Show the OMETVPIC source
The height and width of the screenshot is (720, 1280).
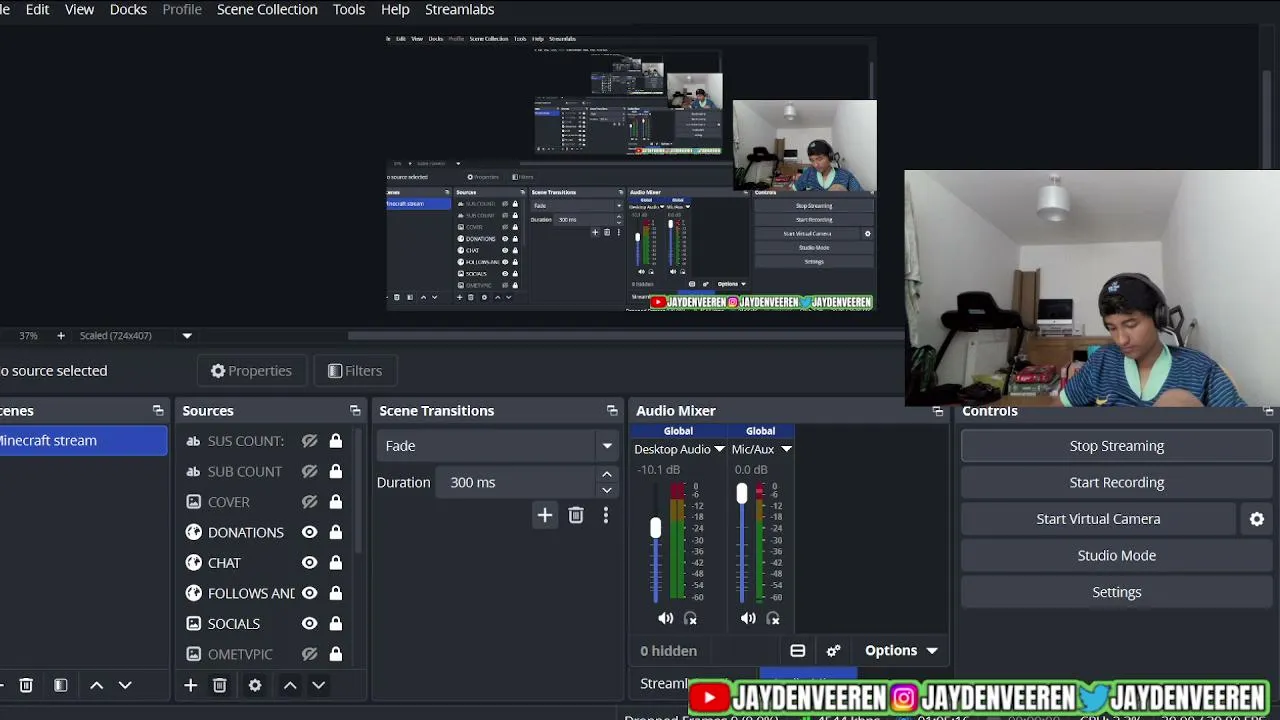tap(310, 654)
